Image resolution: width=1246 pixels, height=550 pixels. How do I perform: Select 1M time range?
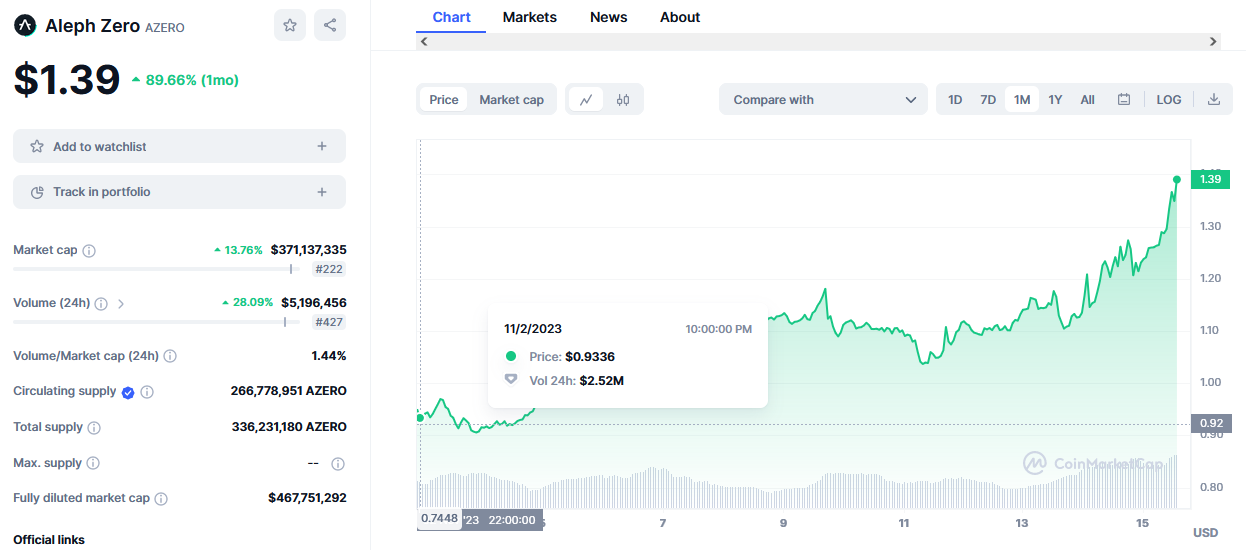(x=1022, y=100)
